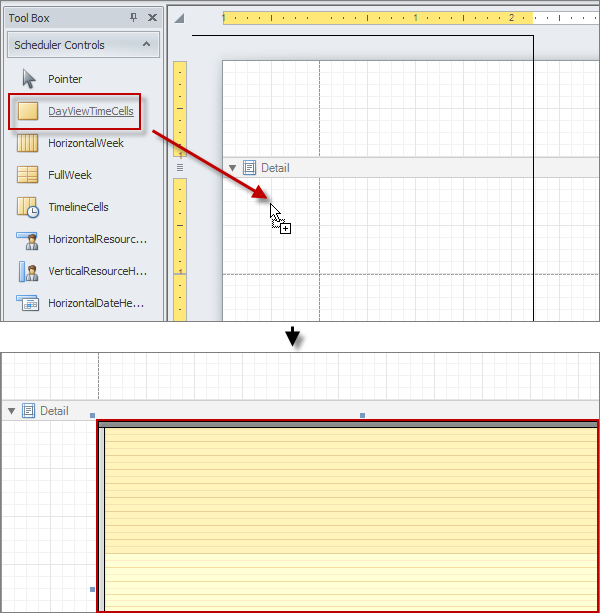This screenshot has height=613, width=600.
Task: Pick the HorizontalDateHeaders control
Action: click(95, 303)
